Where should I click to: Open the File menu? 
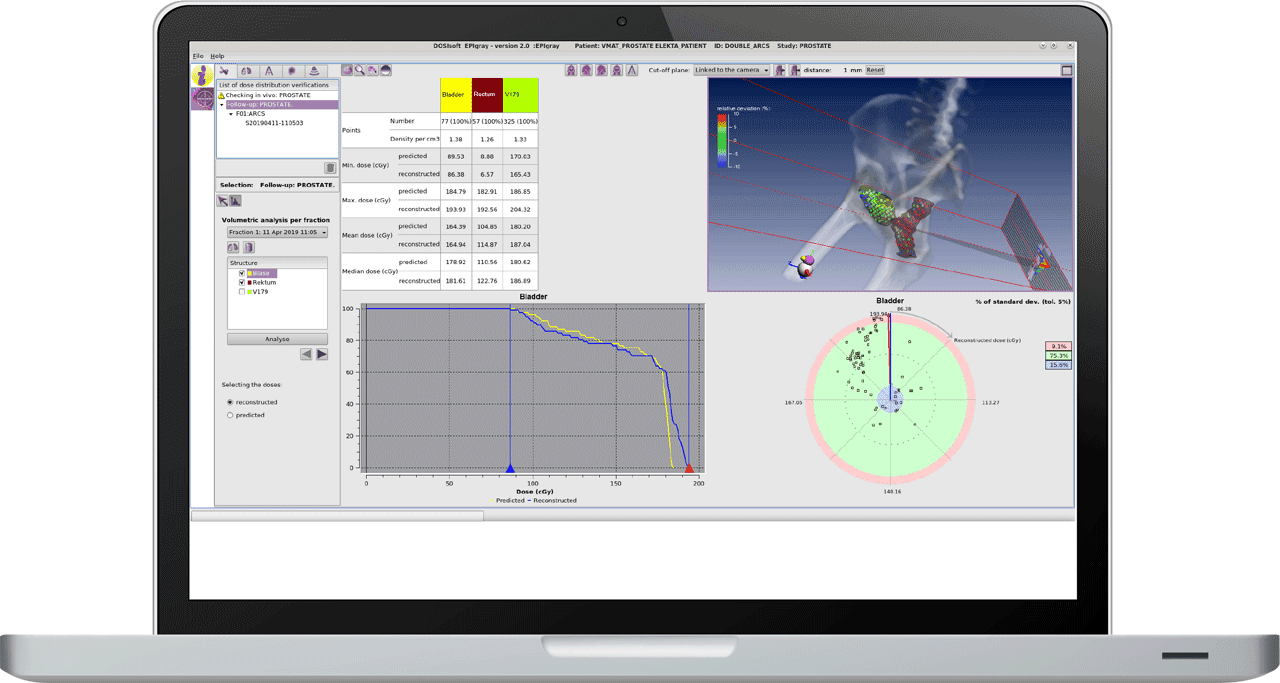tap(198, 56)
